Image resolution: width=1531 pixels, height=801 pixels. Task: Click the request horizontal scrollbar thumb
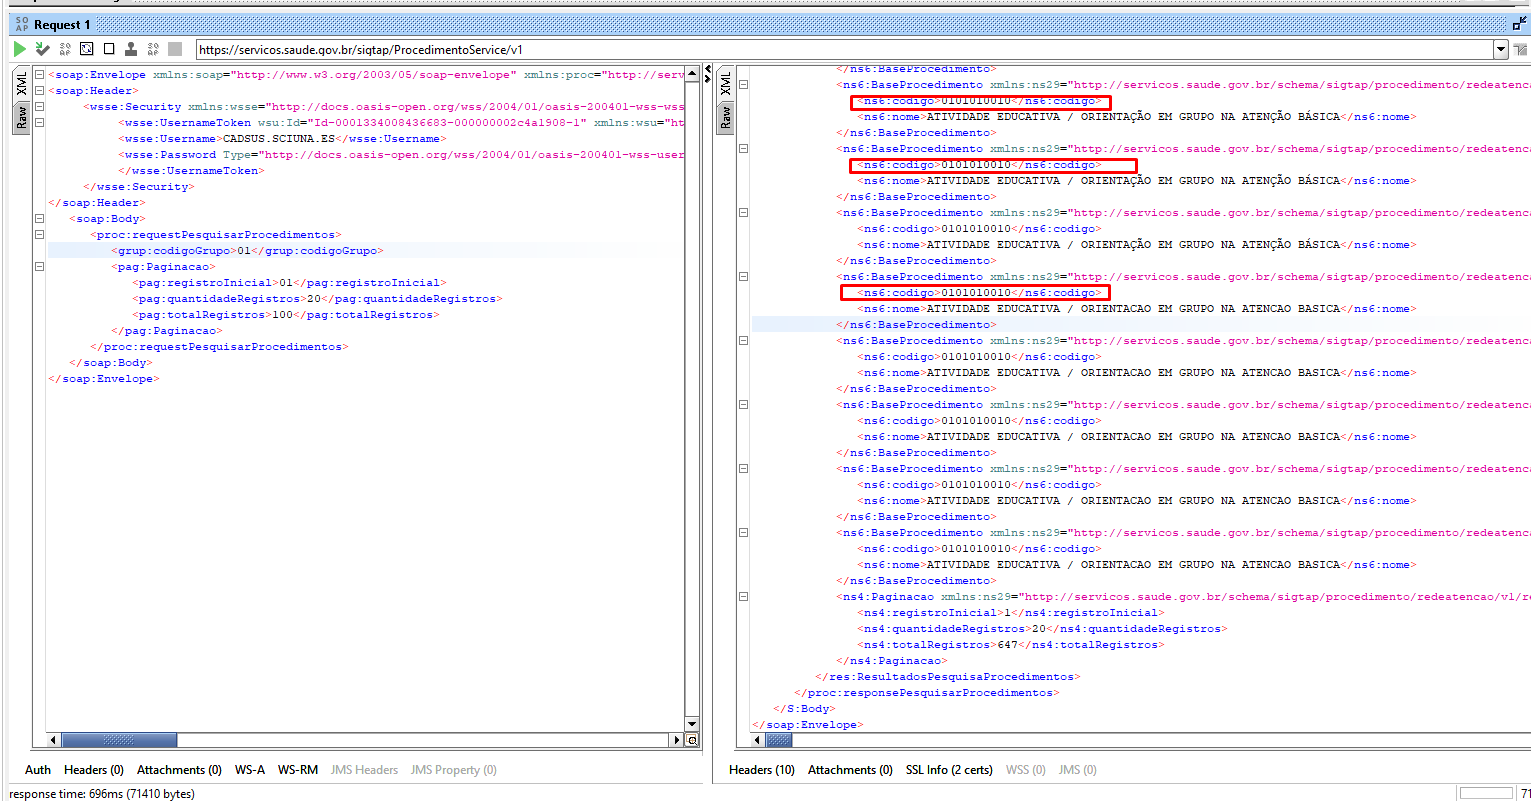(x=119, y=740)
